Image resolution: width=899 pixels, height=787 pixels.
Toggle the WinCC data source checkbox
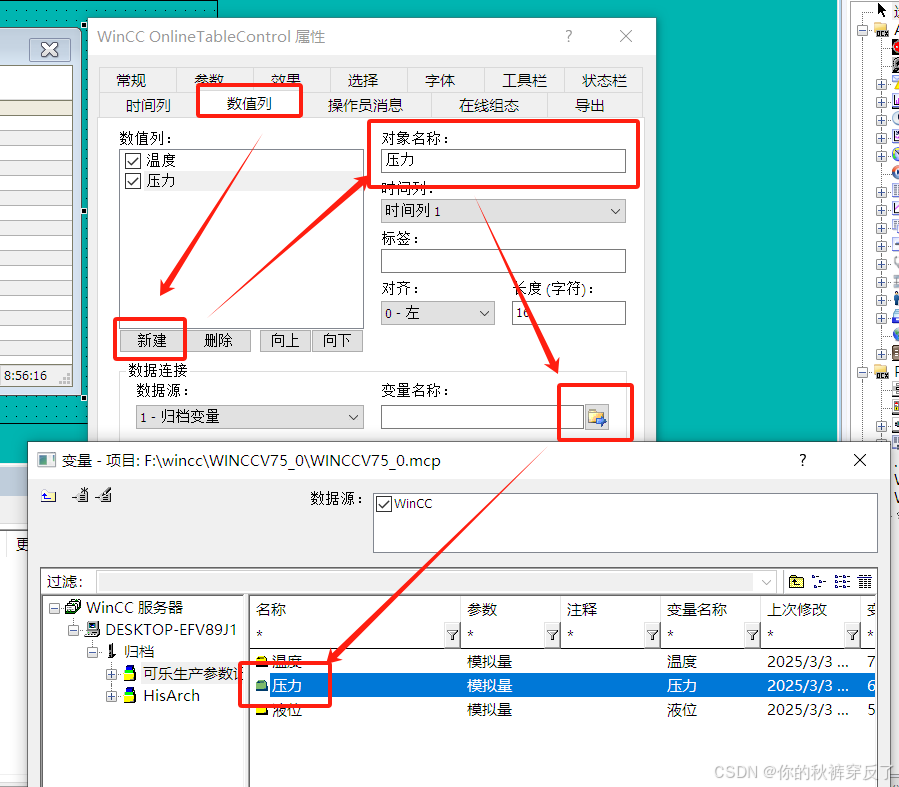tap(384, 504)
